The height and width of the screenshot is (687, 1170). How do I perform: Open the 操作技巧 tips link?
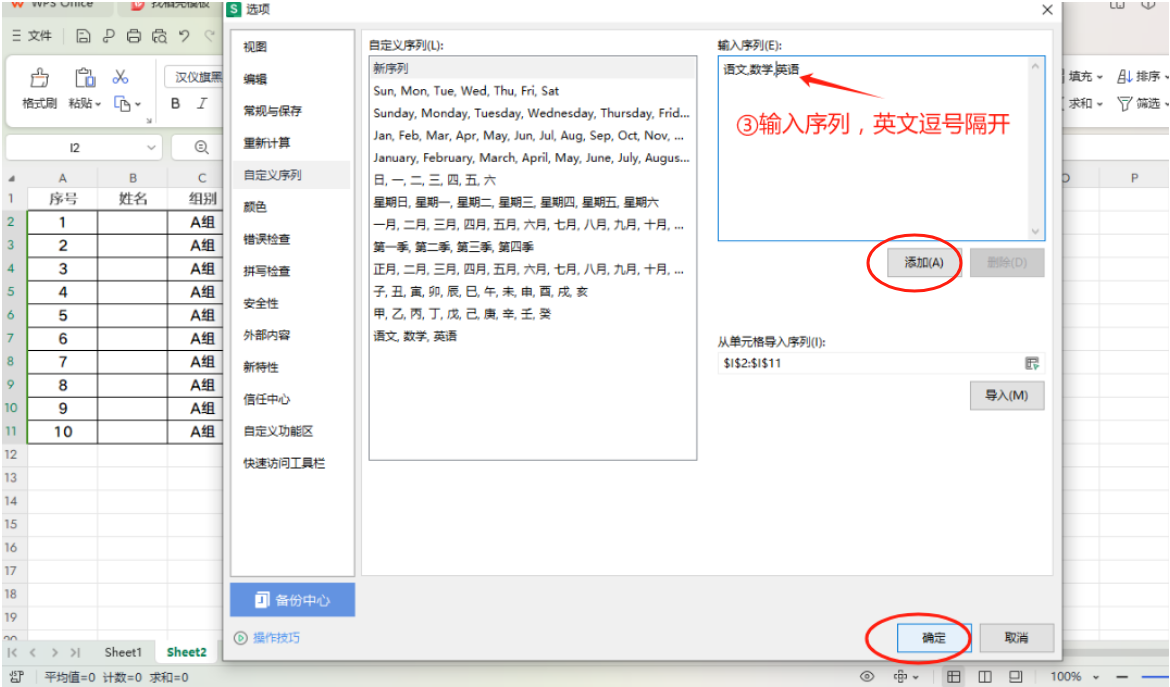pos(276,638)
